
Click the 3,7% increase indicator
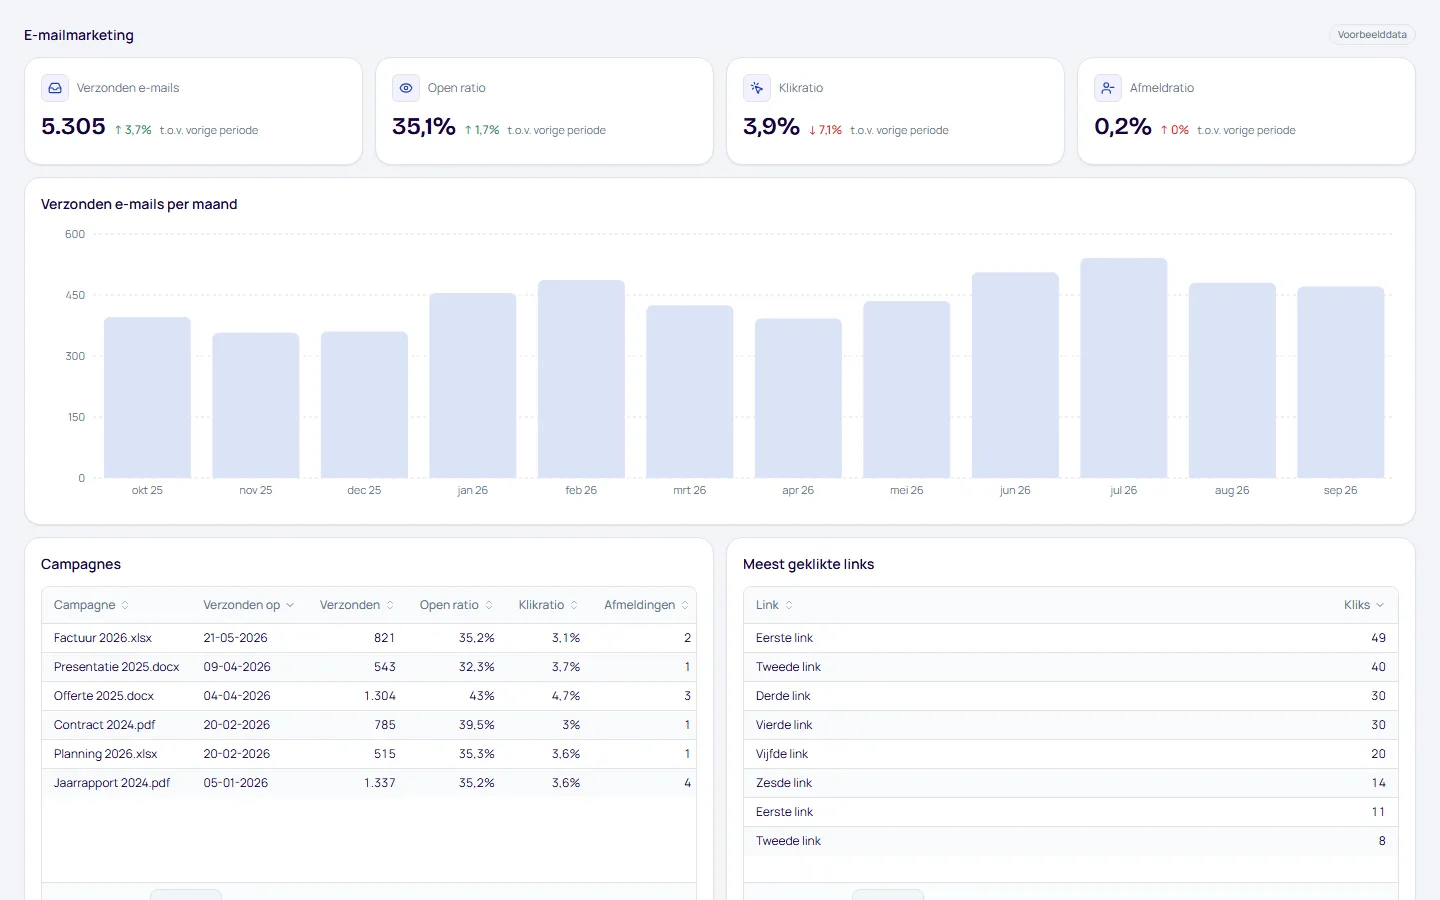[133, 130]
